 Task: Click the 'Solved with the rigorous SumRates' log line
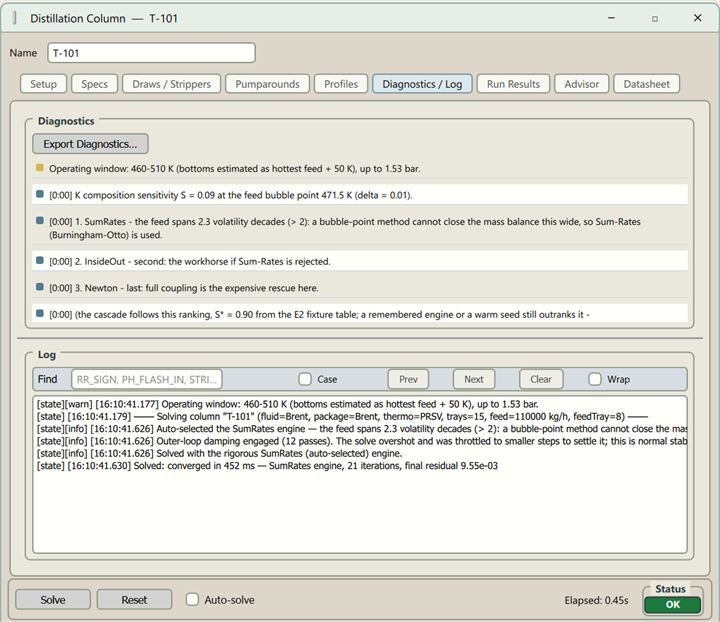click(219, 454)
